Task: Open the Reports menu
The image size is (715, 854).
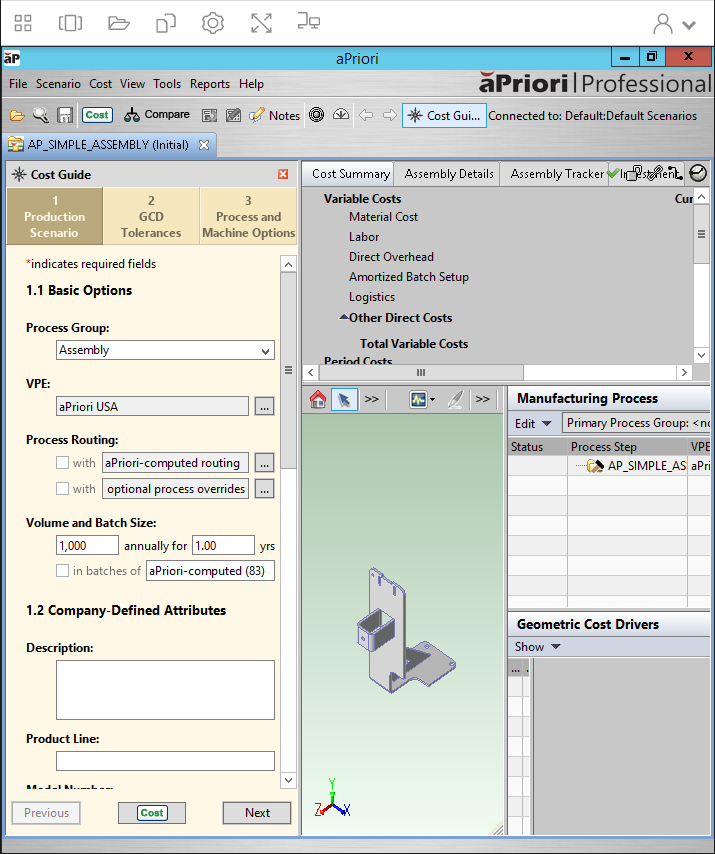Action: point(210,84)
